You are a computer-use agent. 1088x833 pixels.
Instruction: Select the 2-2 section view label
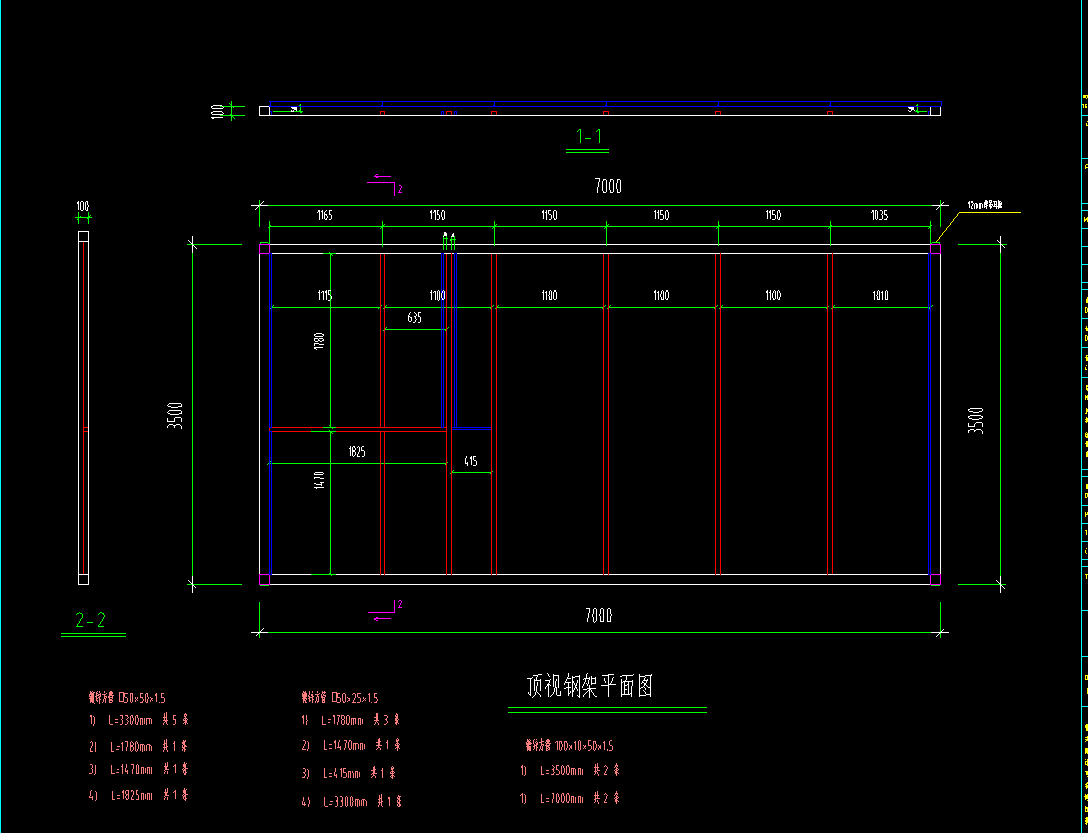(x=92, y=620)
